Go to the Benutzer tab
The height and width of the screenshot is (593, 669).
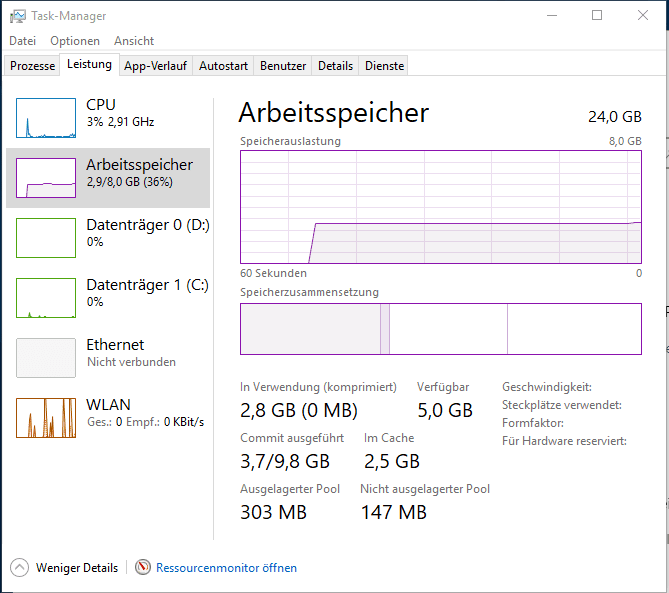(x=283, y=66)
